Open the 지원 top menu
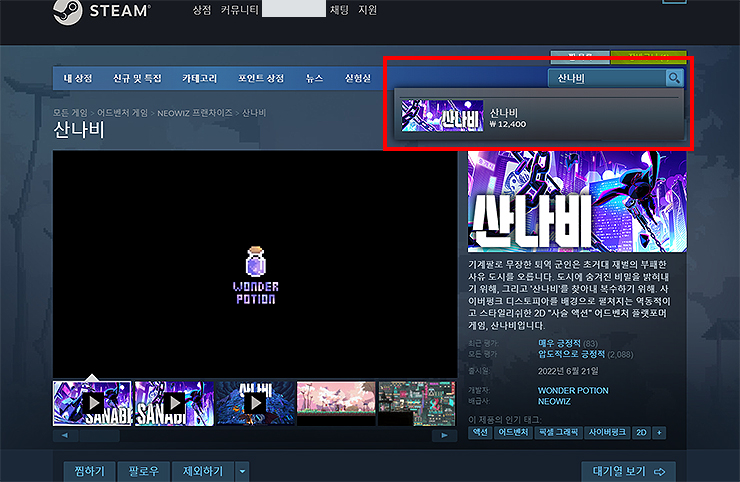Viewport: 740px width, 482px height. [367, 10]
